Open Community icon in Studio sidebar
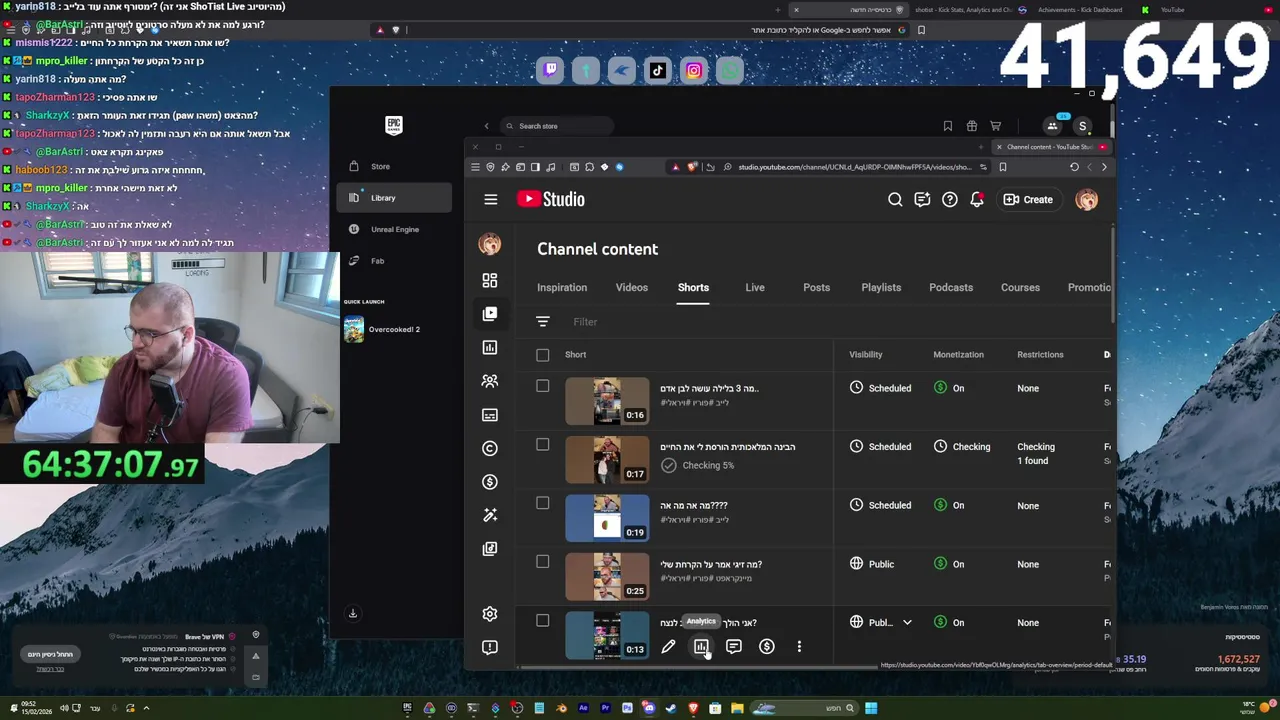 [x=490, y=381]
